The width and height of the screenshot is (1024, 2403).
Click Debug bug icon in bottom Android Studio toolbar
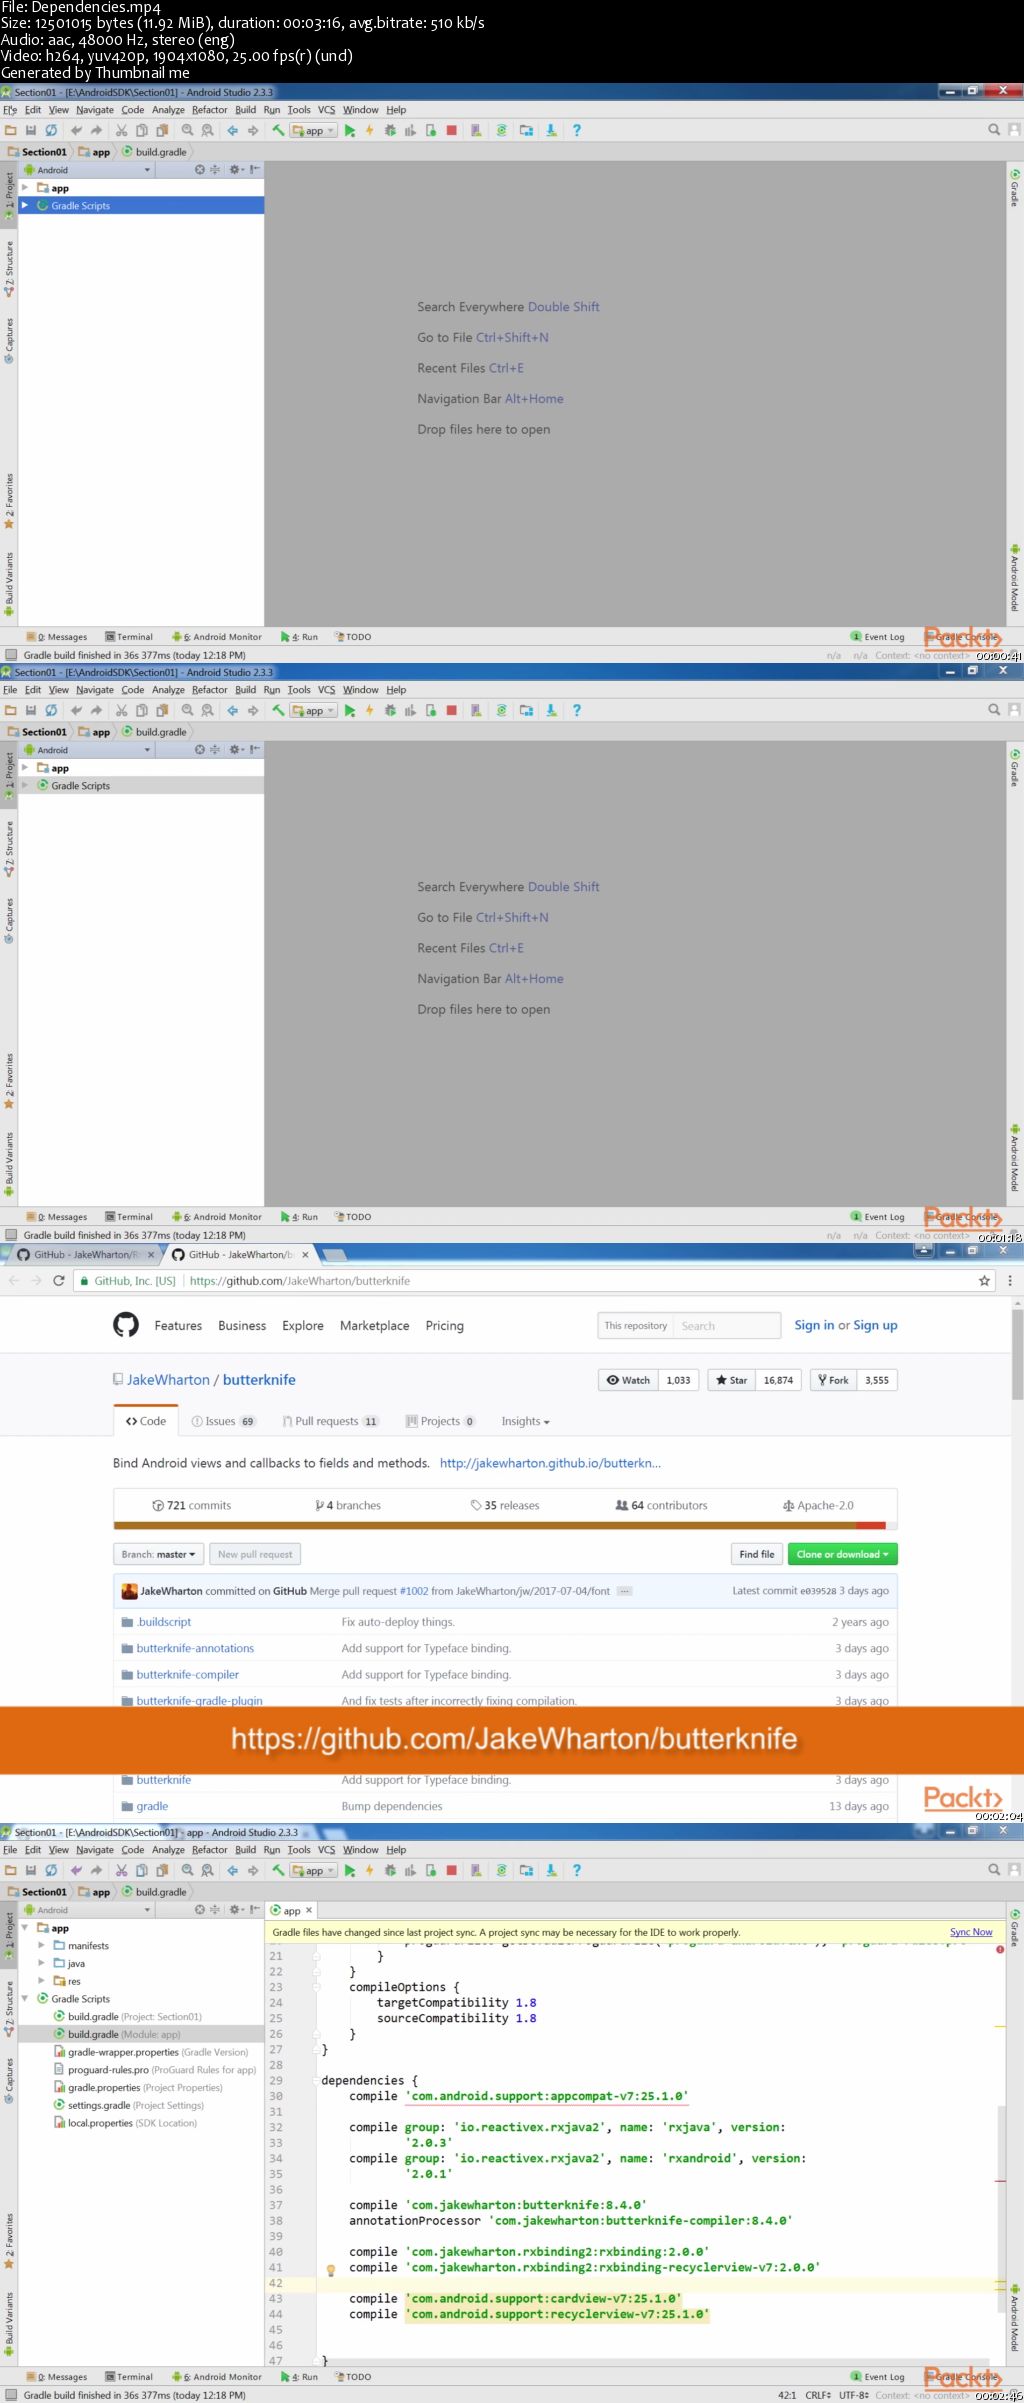coord(390,1870)
